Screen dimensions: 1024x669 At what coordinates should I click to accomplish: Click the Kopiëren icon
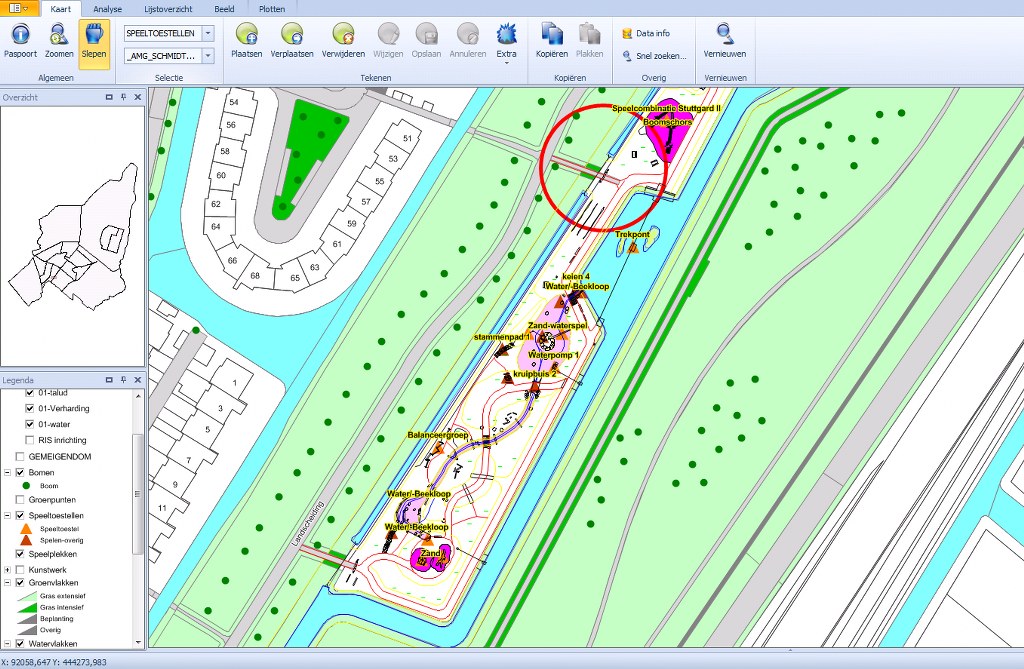[x=552, y=41]
